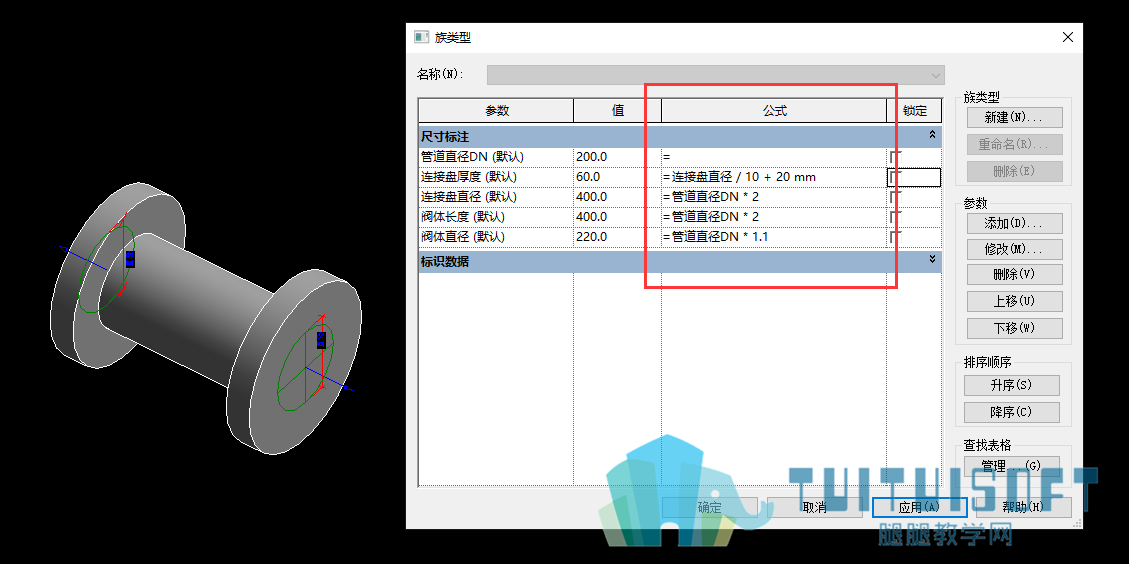This screenshot has height=564, width=1129.
Task: Click the 添加(D) parameter button
Action: 1014,223
